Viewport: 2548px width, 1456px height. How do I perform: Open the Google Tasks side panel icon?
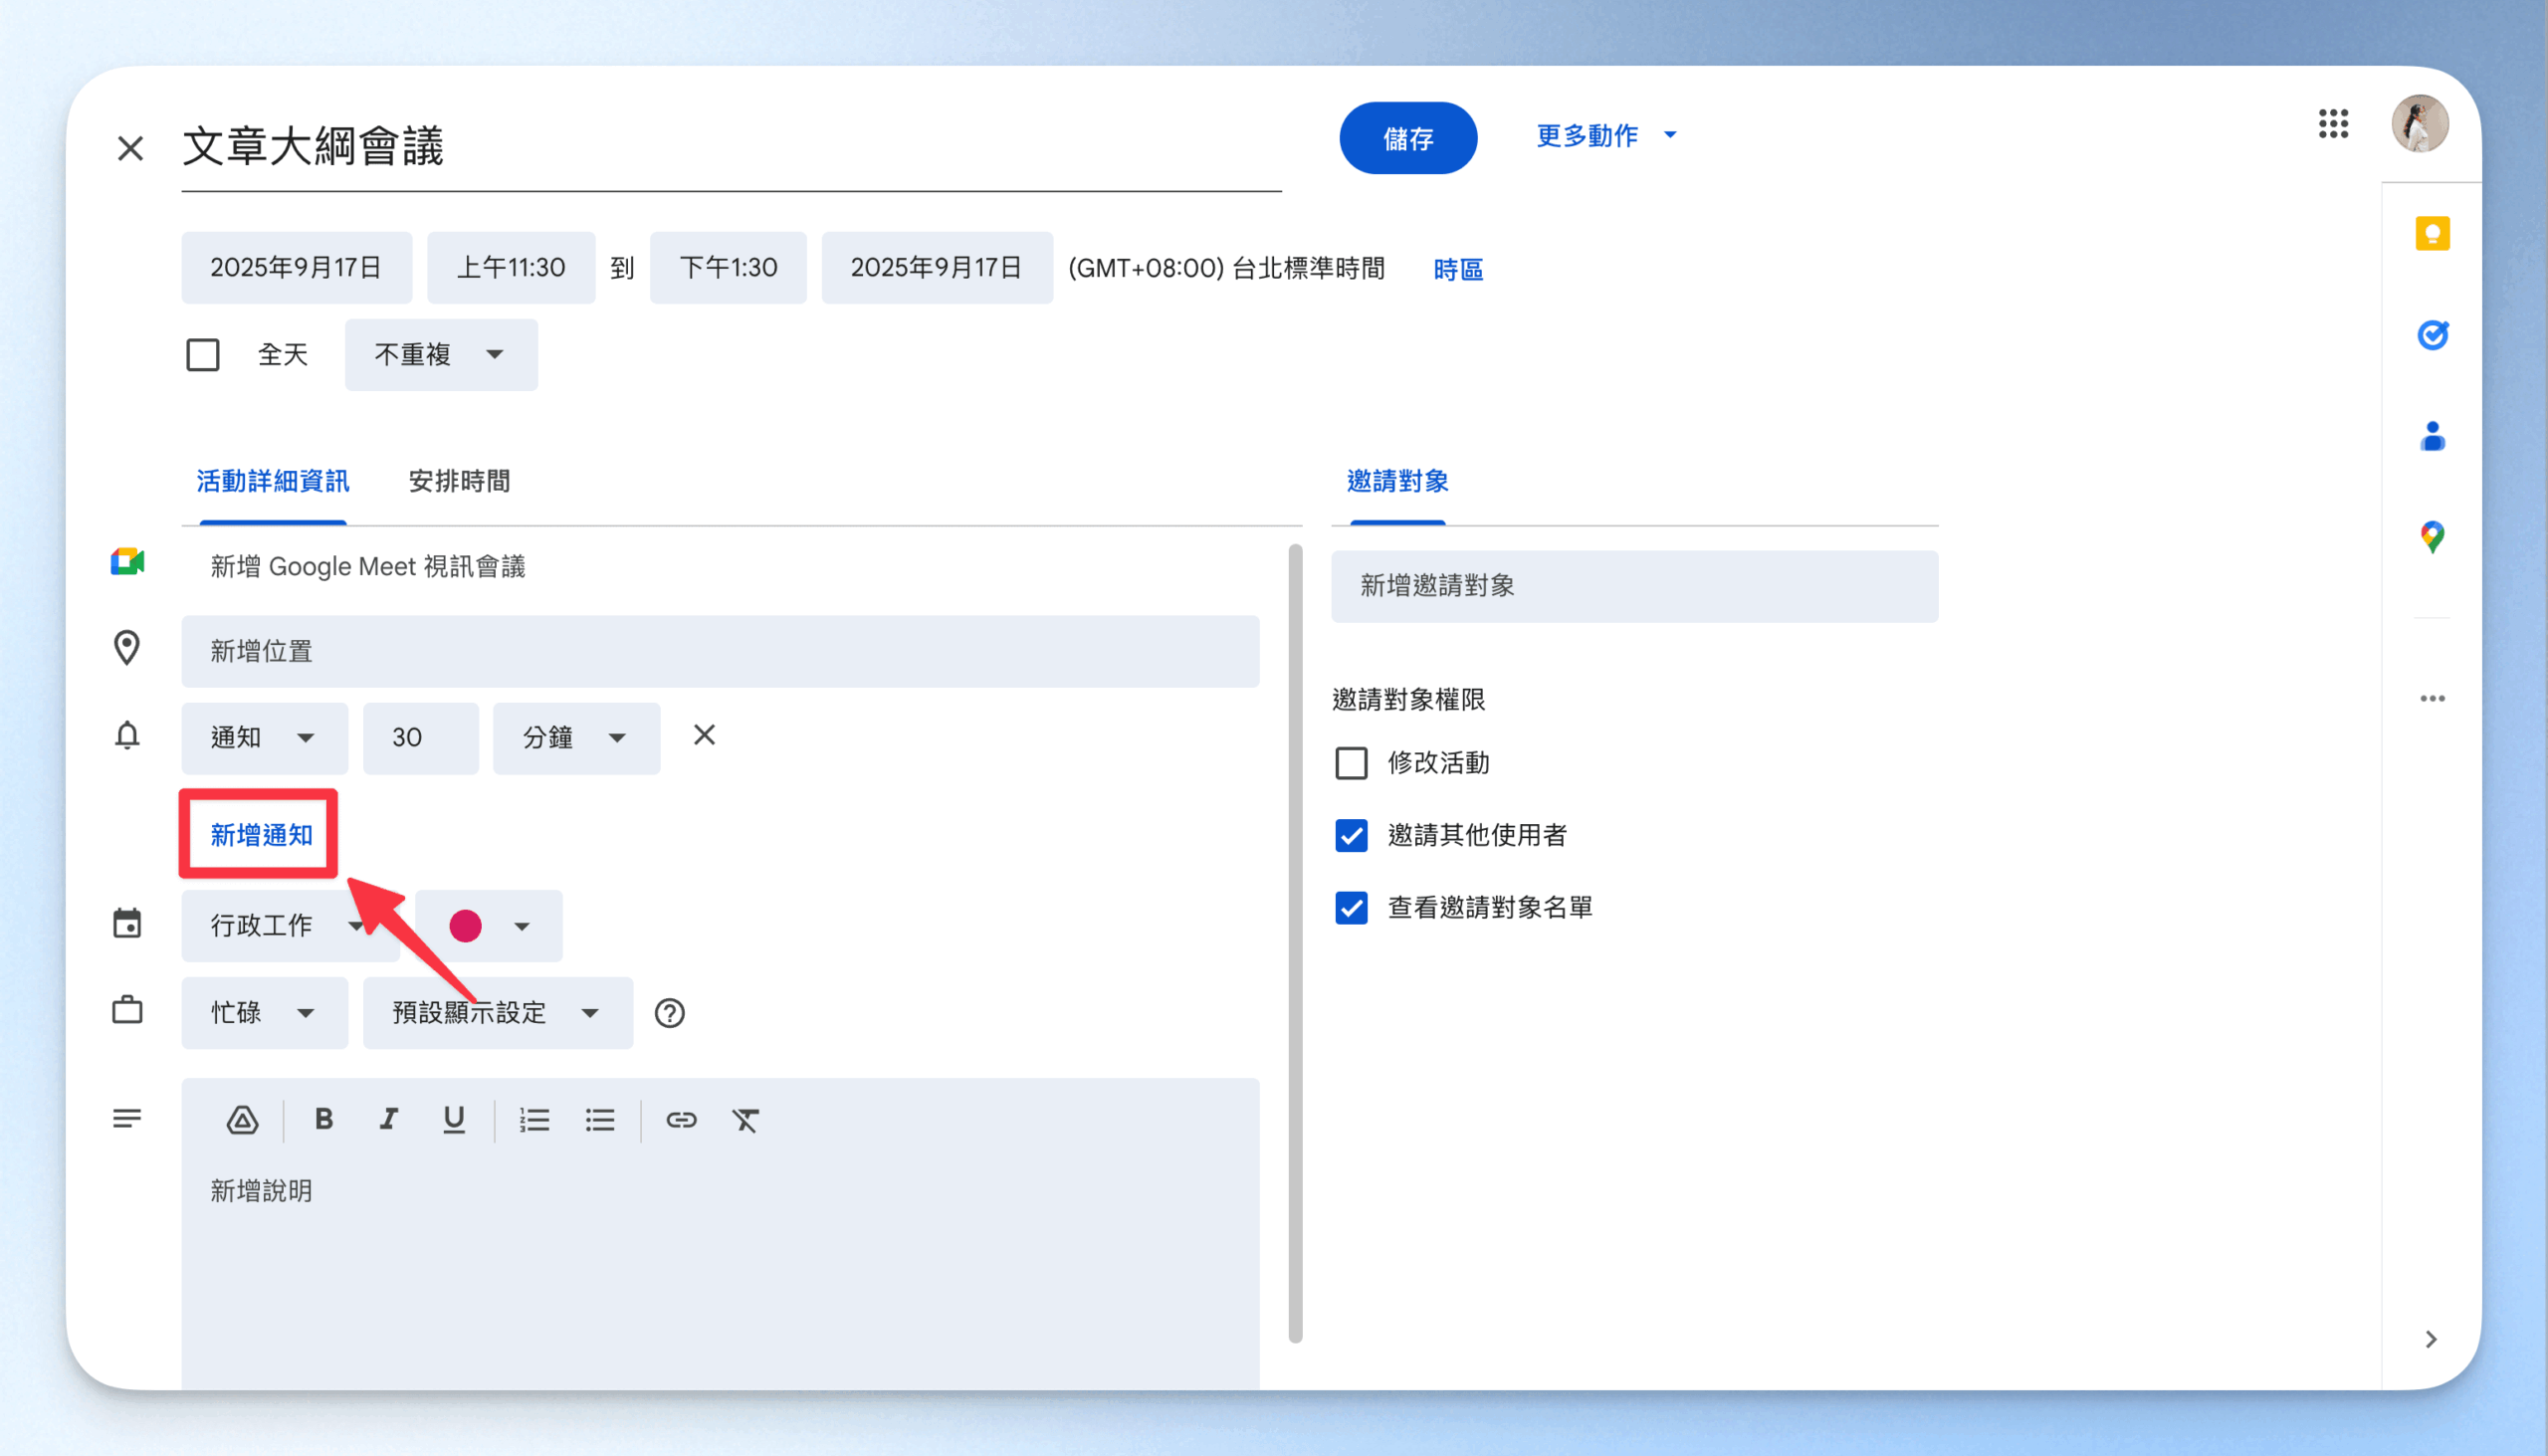[2432, 335]
